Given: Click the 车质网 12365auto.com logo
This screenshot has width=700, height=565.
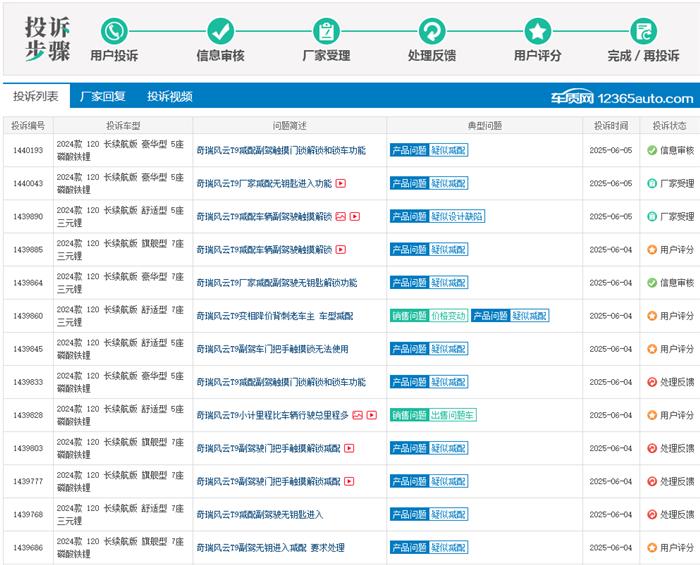Looking at the screenshot, I should click(x=622, y=97).
